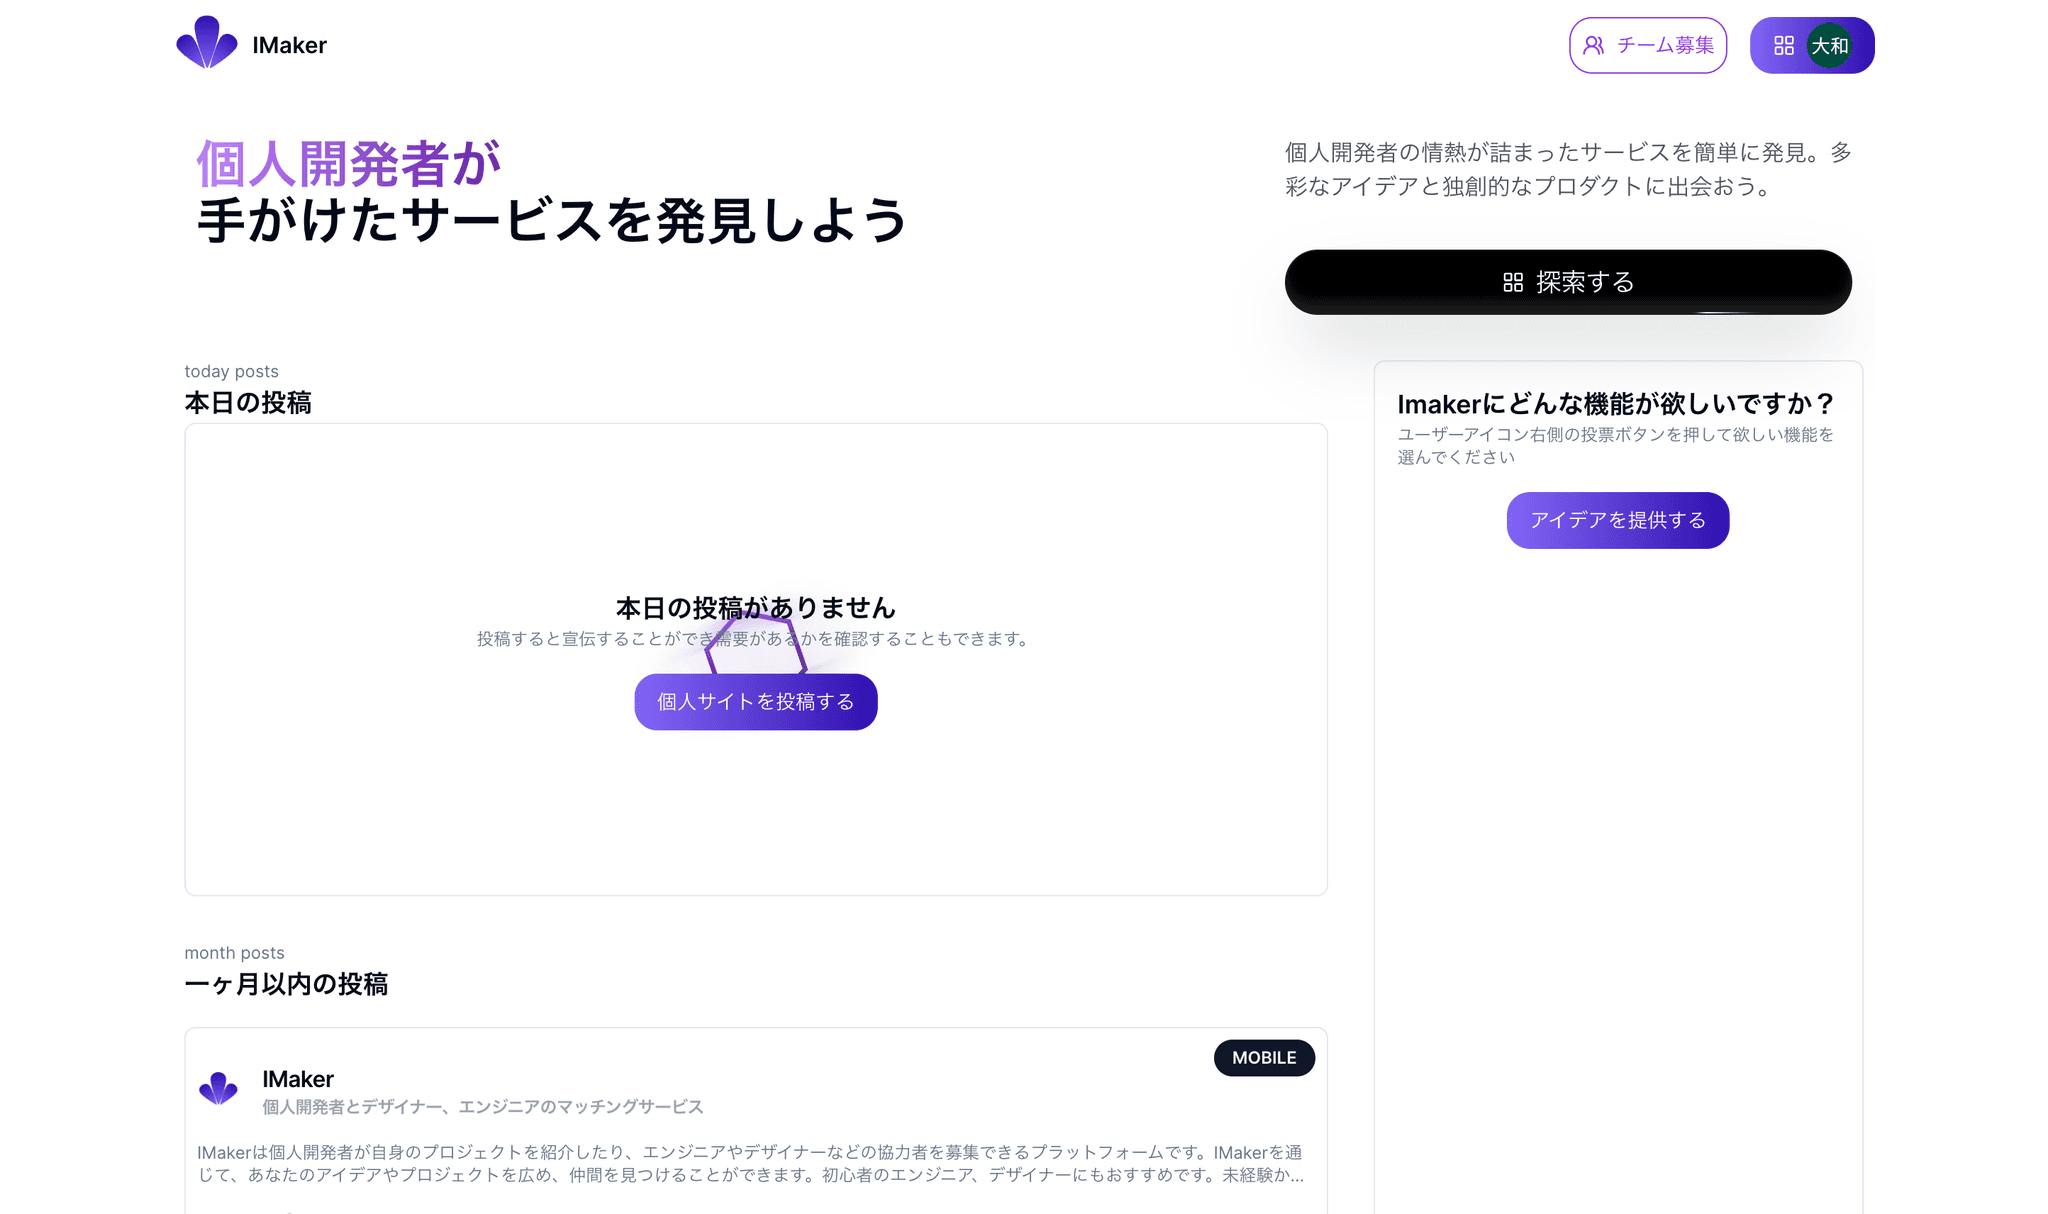Image resolution: width=2048 pixels, height=1214 pixels.
Task: Click the Imakerにどんな機能が欲しいですか？ heading
Action: pyautogui.click(x=1616, y=404)
